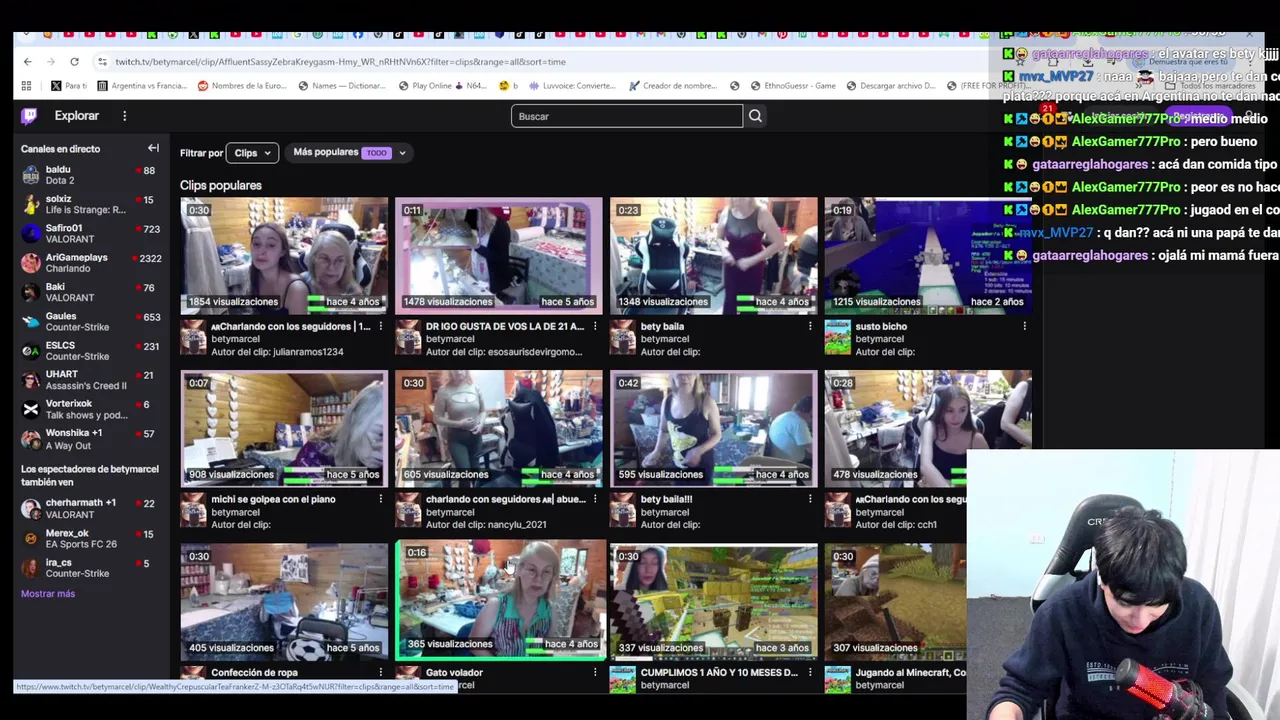Screen dimensions: 1280x720
Task: Open options menu for the DR IGO GUSTA clip
Action: click(x=595, y=326)
